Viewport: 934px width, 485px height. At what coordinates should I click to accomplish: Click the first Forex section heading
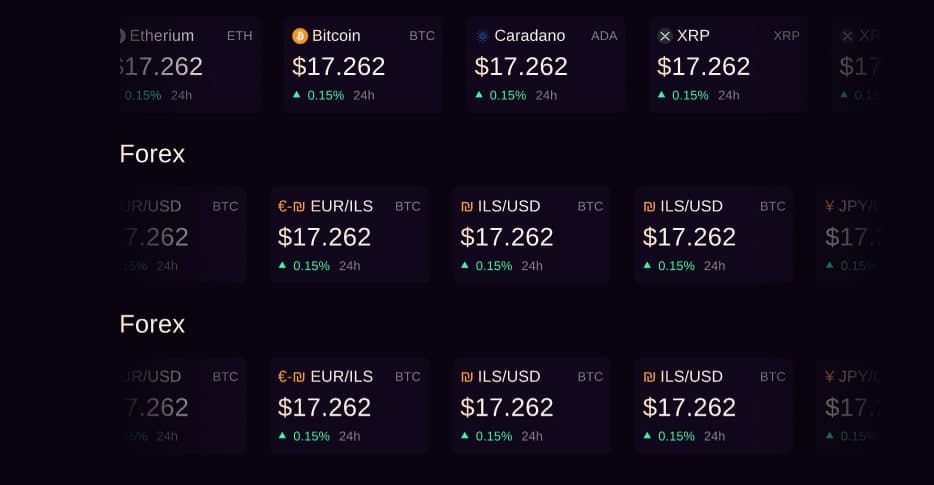pos(152,154)
